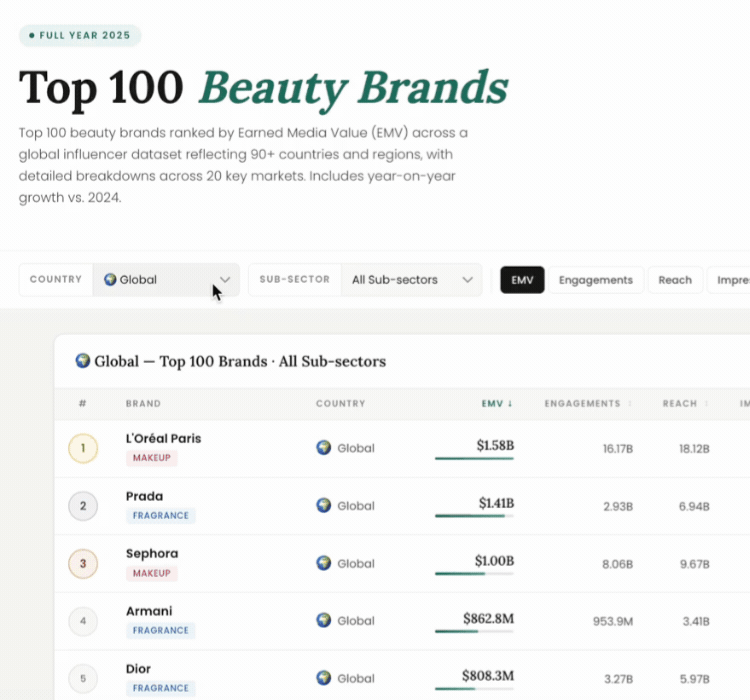Click the globe icon in table title

click(83, 361)
